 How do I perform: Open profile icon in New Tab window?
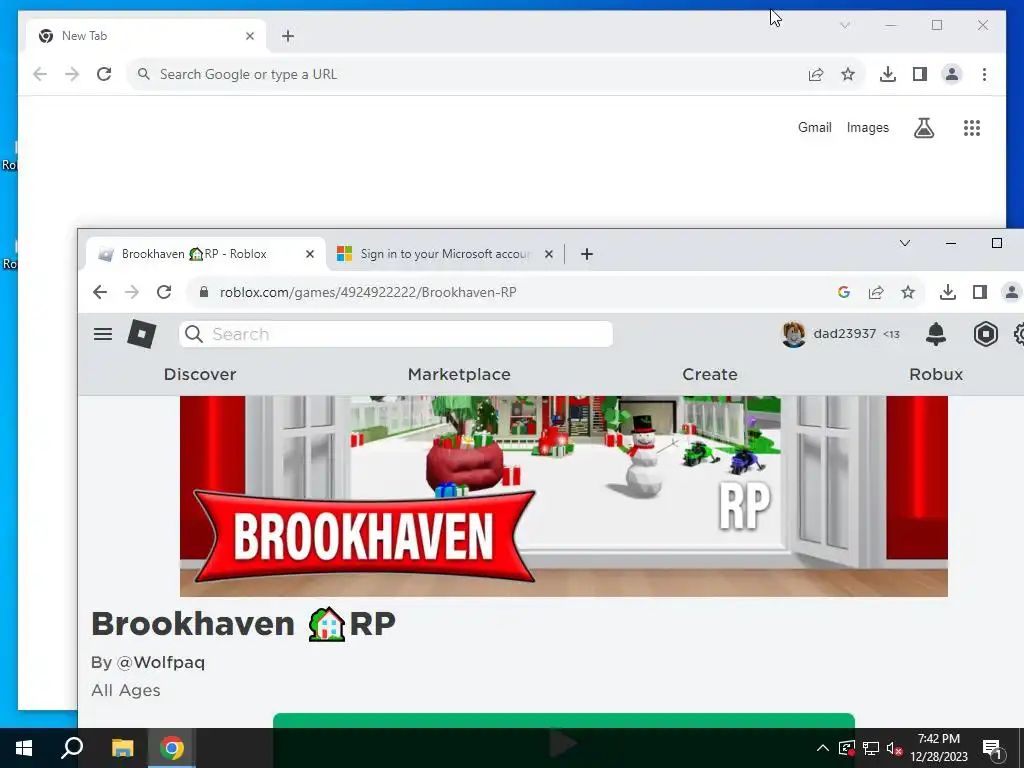click(x=952, y=74)
